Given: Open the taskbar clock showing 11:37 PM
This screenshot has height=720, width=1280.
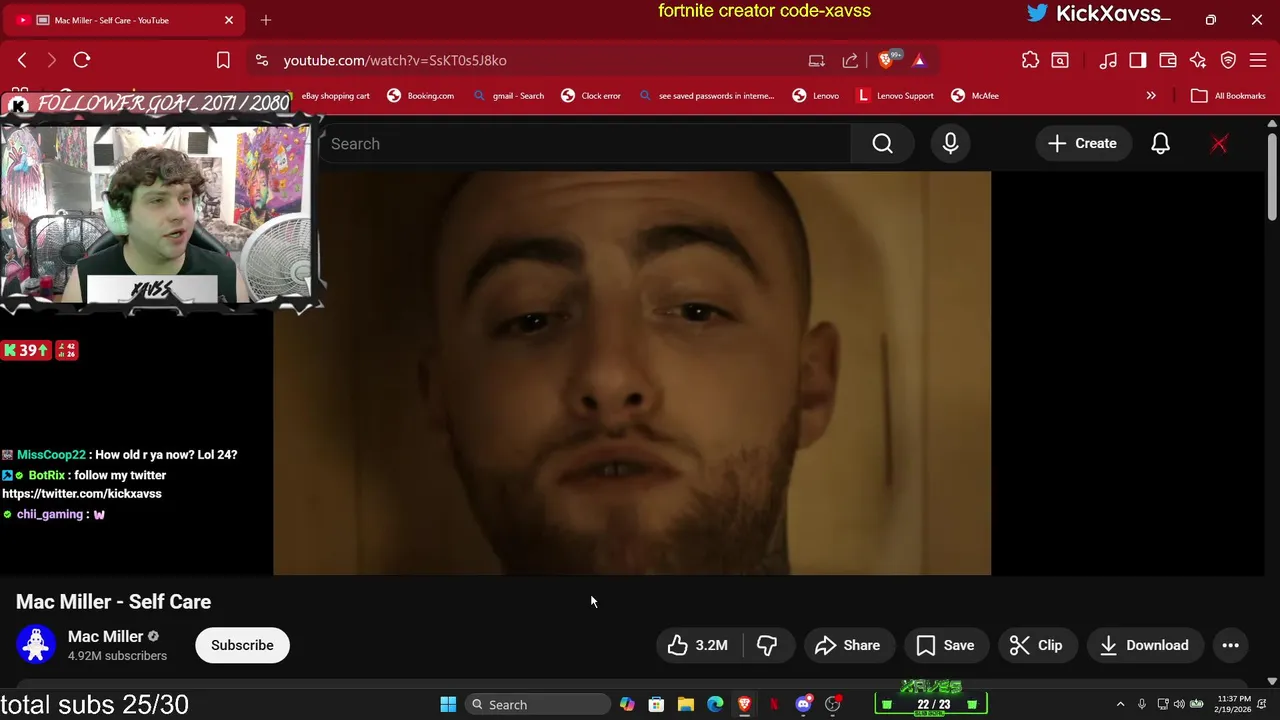Looking at the screenshot, I should click(1234, 704).
